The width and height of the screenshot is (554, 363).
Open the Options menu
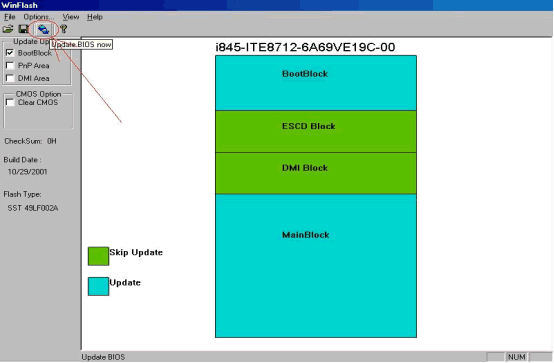pos(39,17)
